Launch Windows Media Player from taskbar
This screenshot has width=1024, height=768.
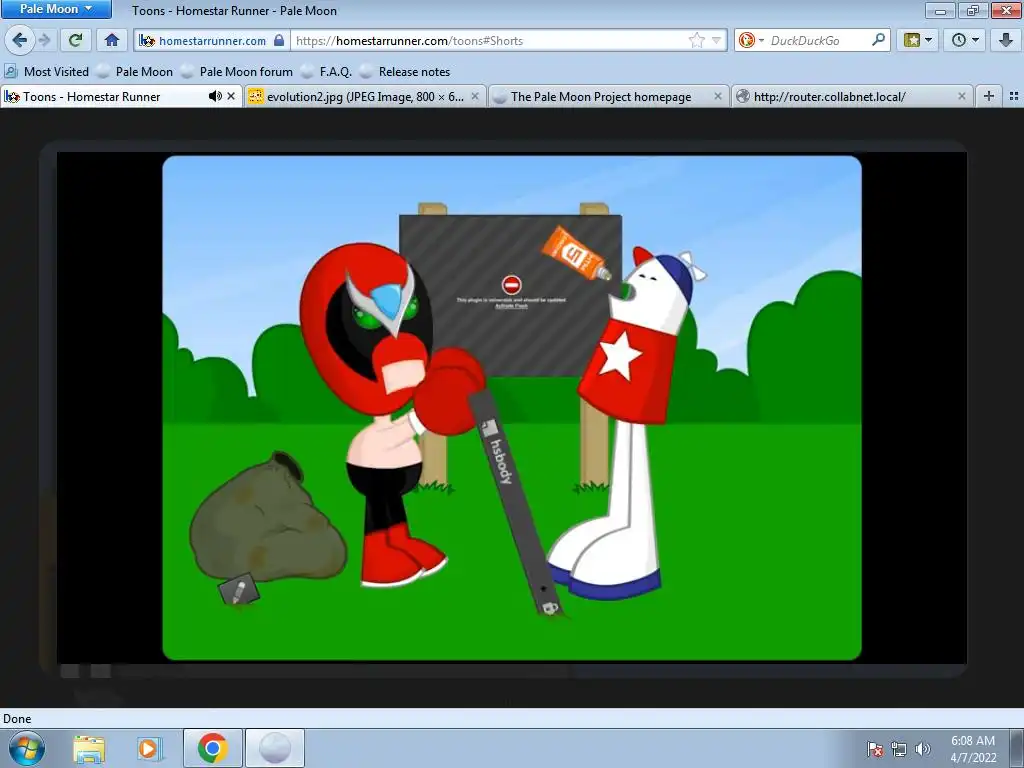[150, 748]
